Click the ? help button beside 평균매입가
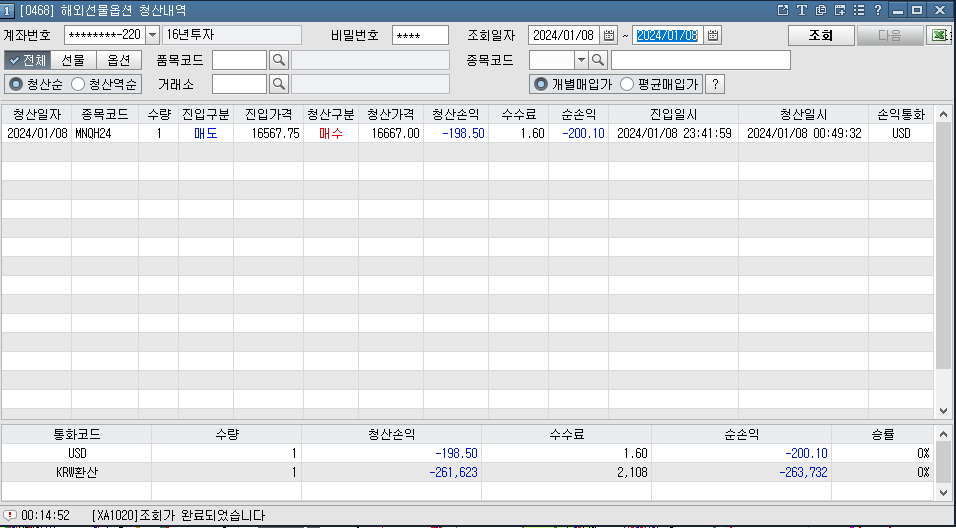 pyautogui.click(x=715, y=84)
